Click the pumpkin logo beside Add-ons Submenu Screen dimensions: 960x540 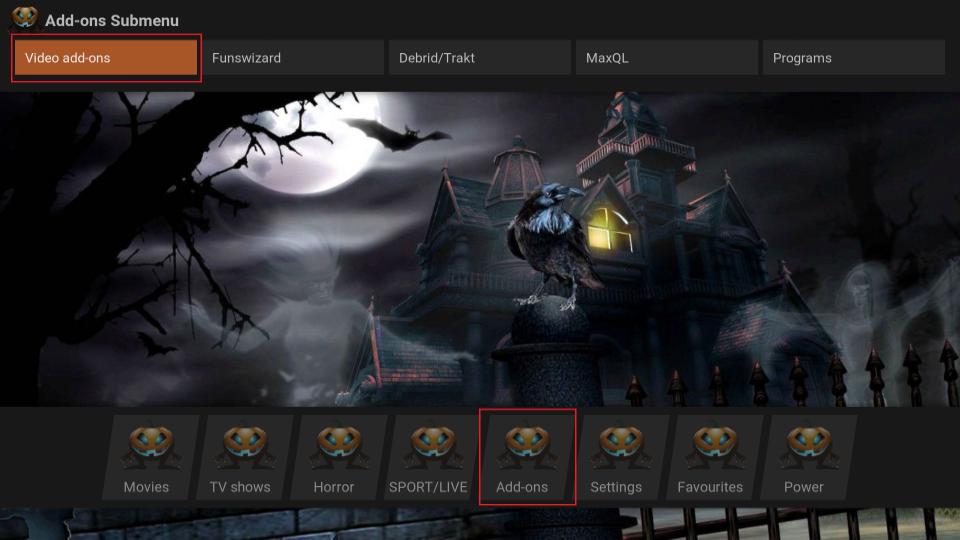[x=24, y=17]
